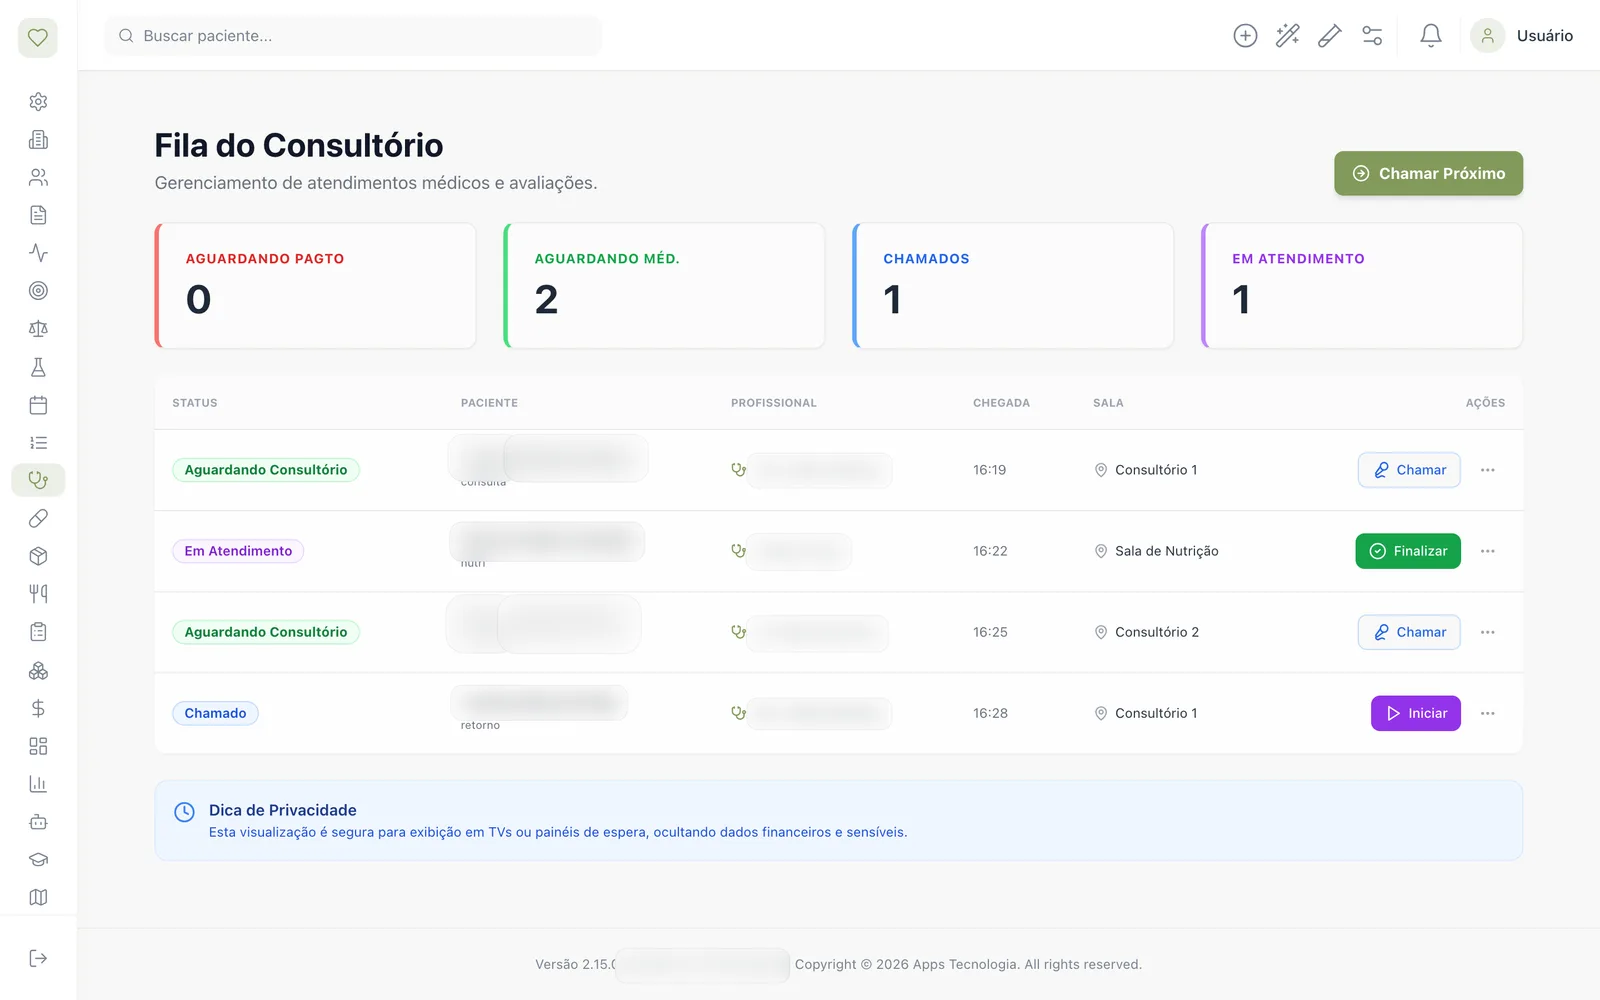Select the stethoscope queue icon in sidebar
1600x1000 pixels.
point(38,480)
